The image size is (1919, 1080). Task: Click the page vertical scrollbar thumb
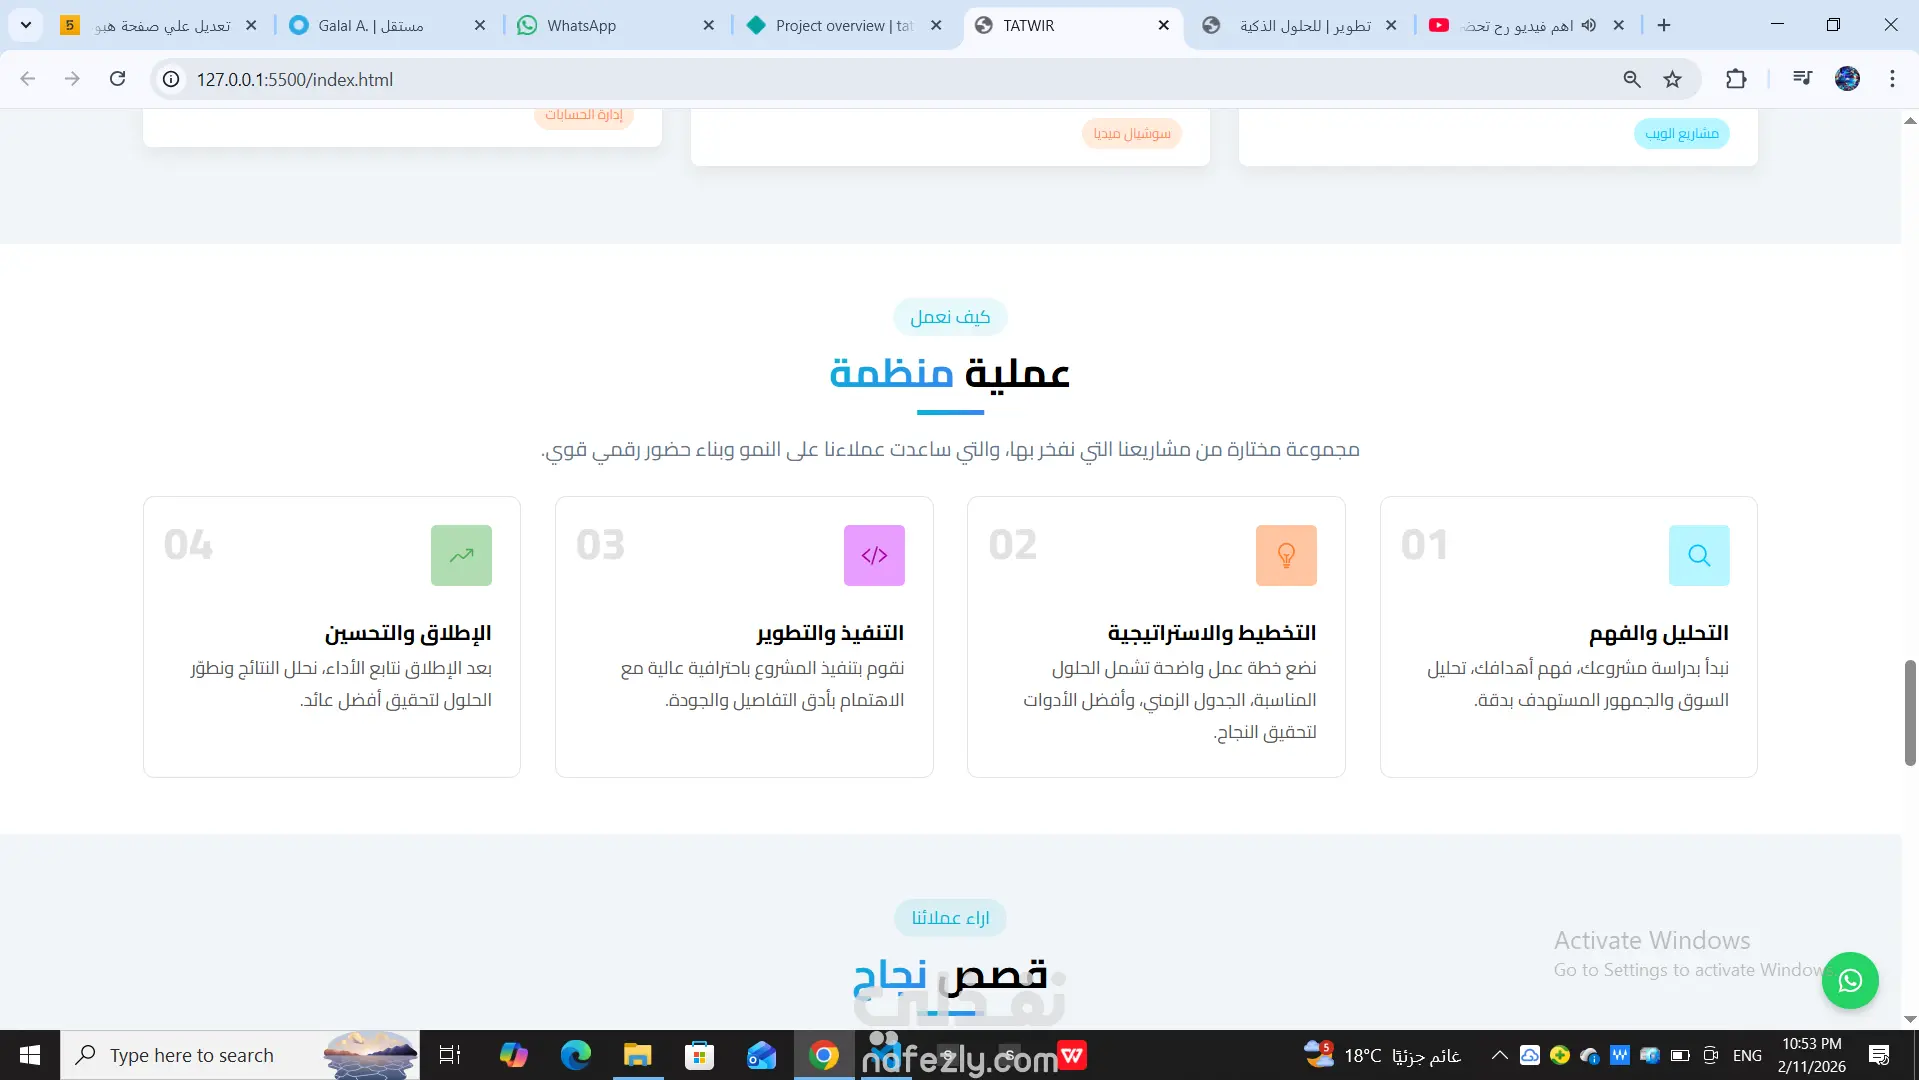pos(1909,713)
